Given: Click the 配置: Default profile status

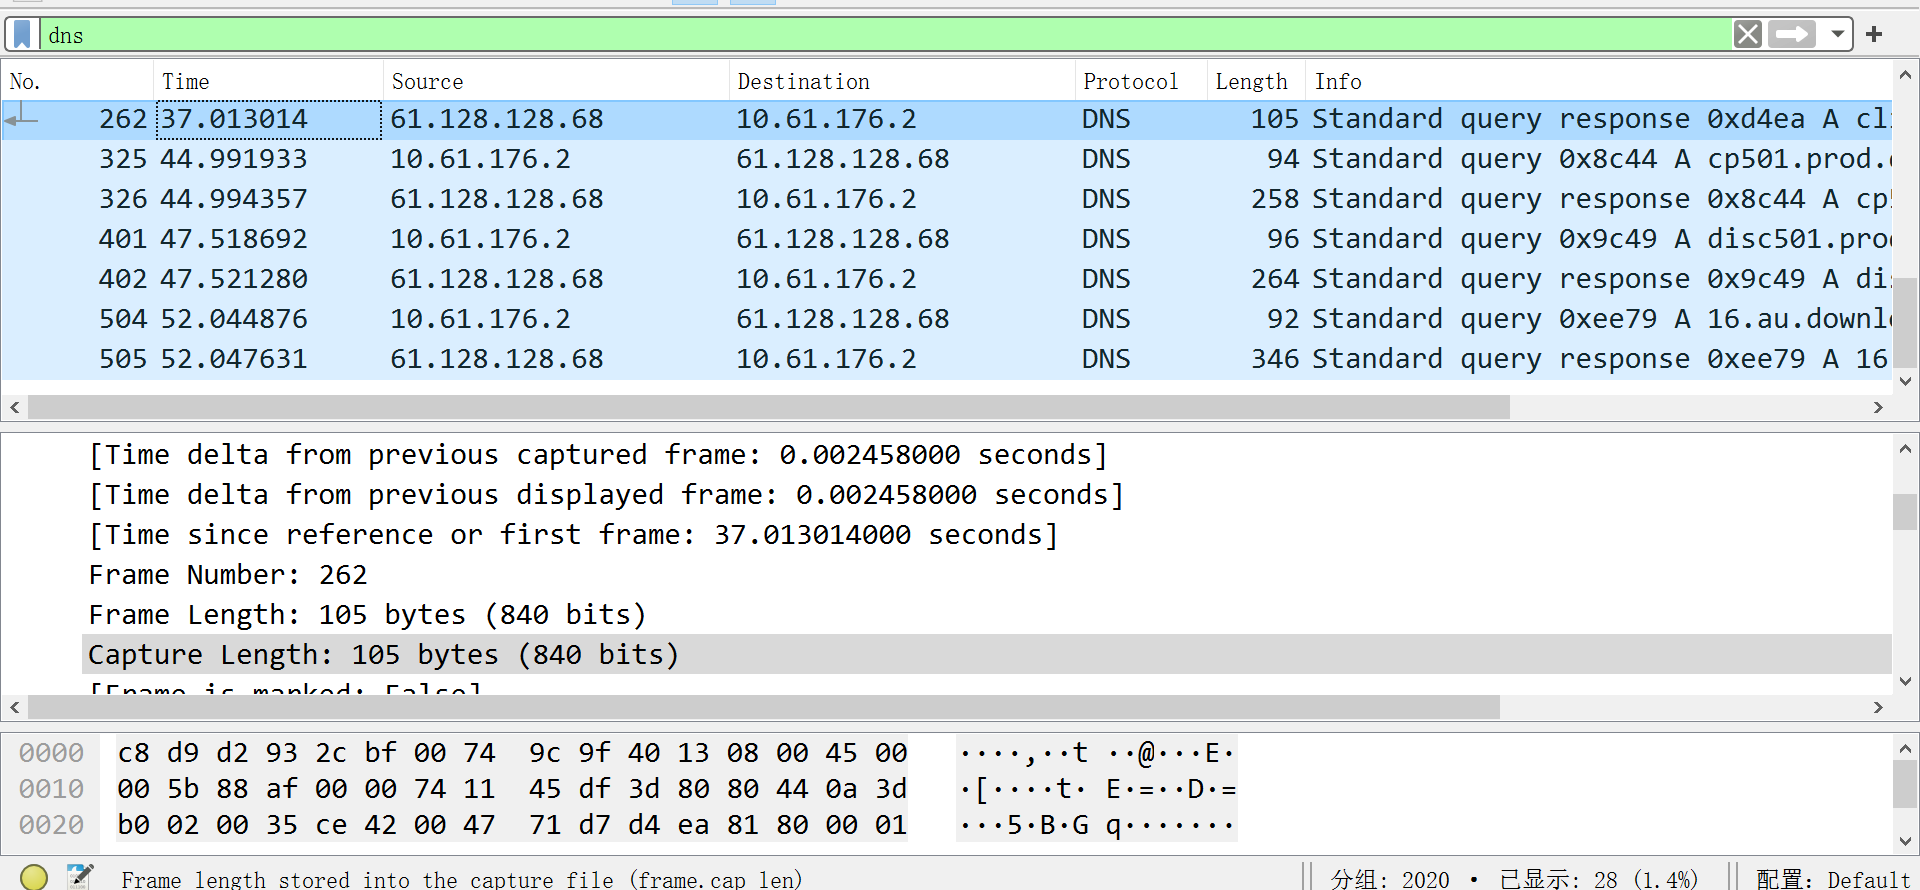Looking at the screenshot, I should click(1833, 879).
